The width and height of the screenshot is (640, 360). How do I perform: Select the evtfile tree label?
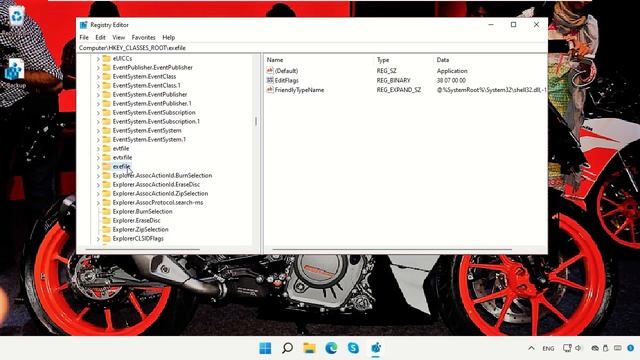121,149
